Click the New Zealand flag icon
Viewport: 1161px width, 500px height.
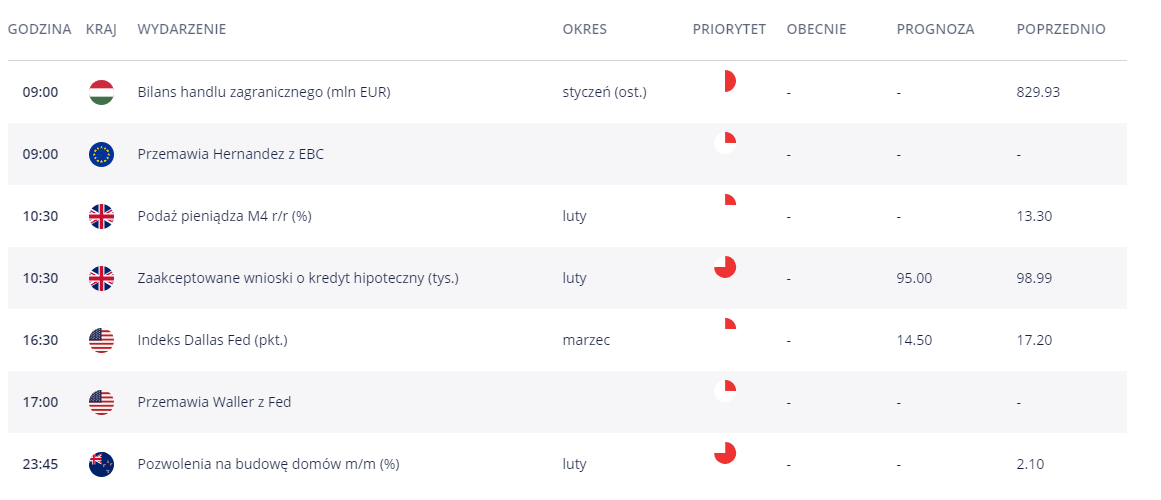click(x=101, y=464)
